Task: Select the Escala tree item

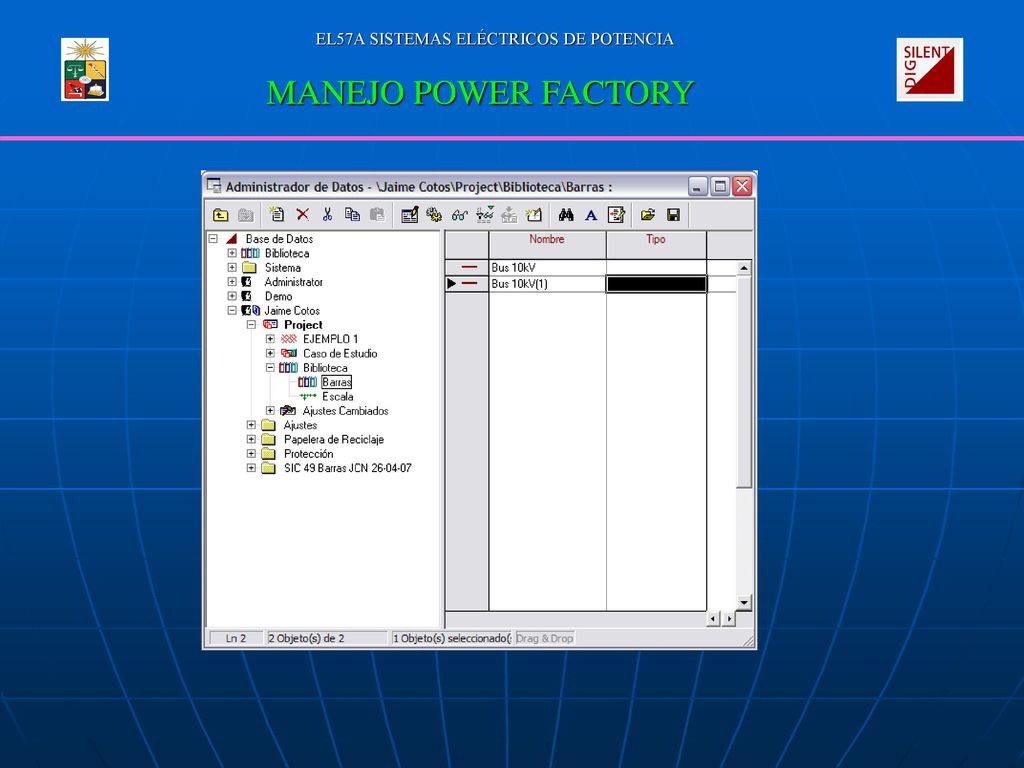Action: point(338,396)
